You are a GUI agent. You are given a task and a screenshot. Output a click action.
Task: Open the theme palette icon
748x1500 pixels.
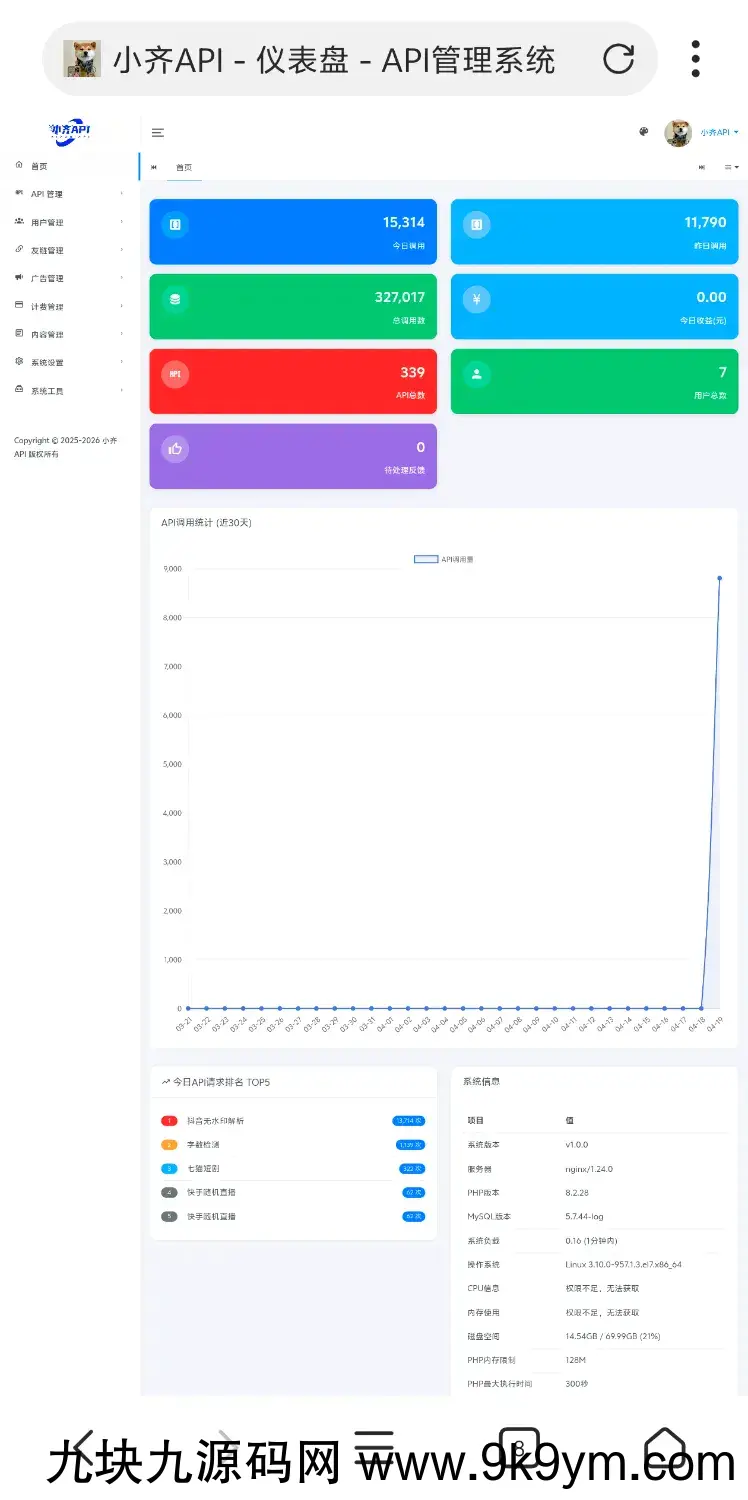point(644,132)
